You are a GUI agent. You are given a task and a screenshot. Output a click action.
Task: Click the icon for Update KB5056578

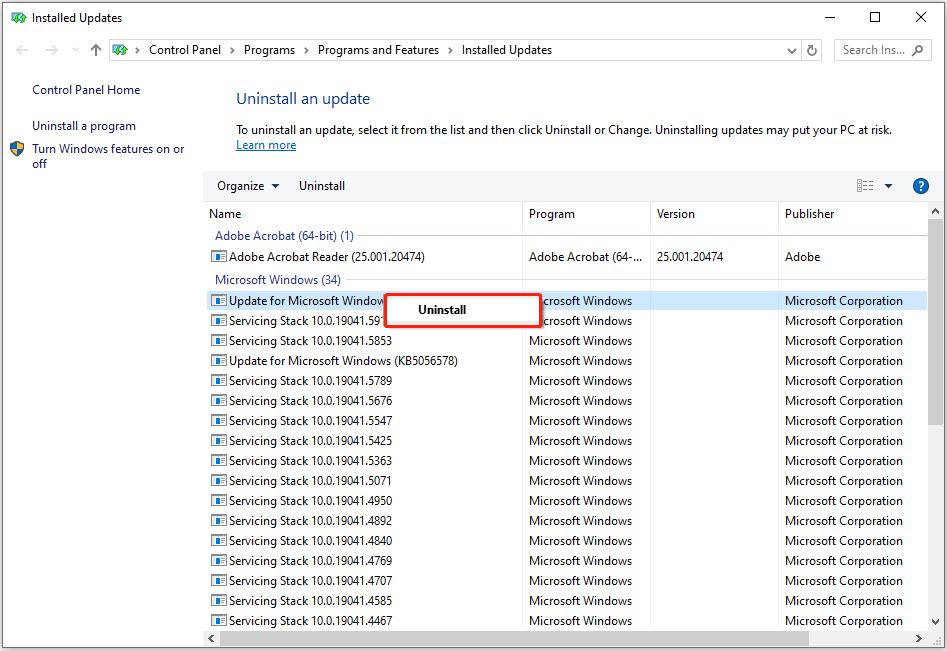tap(219, 361)
